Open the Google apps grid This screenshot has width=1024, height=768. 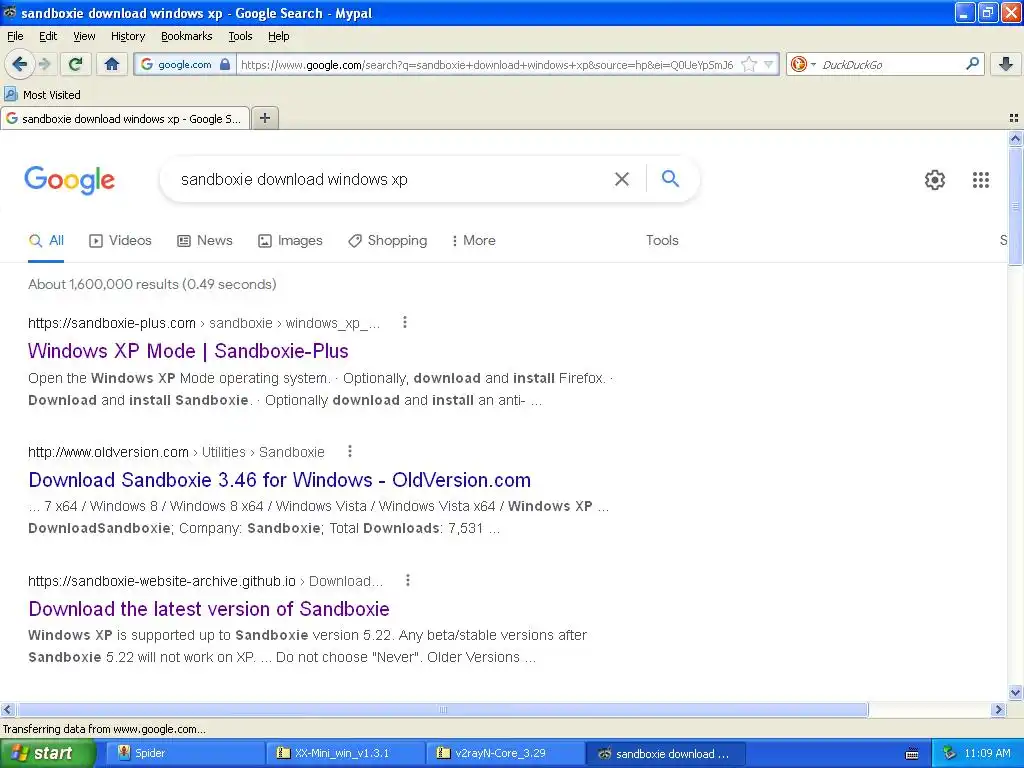tap(980, 180)
